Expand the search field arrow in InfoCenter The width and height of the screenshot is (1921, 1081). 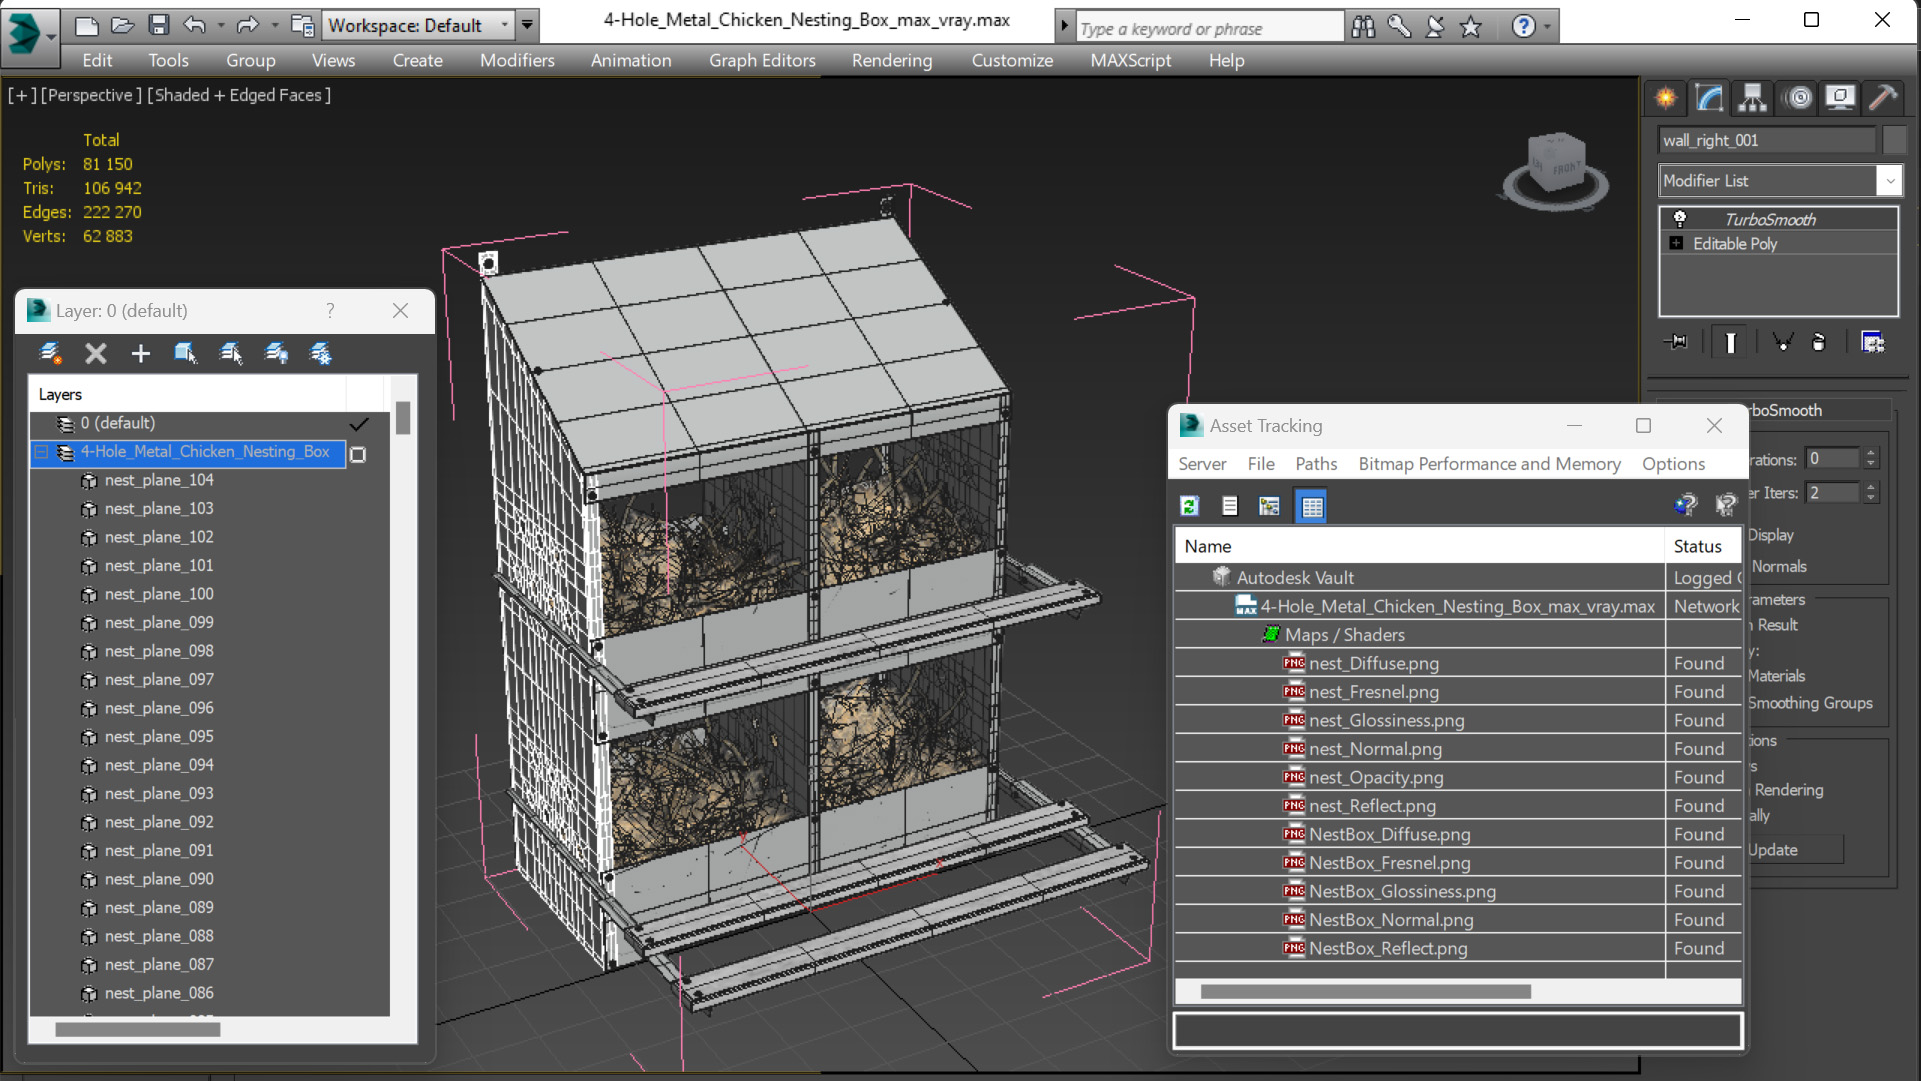pos(1064,27)
